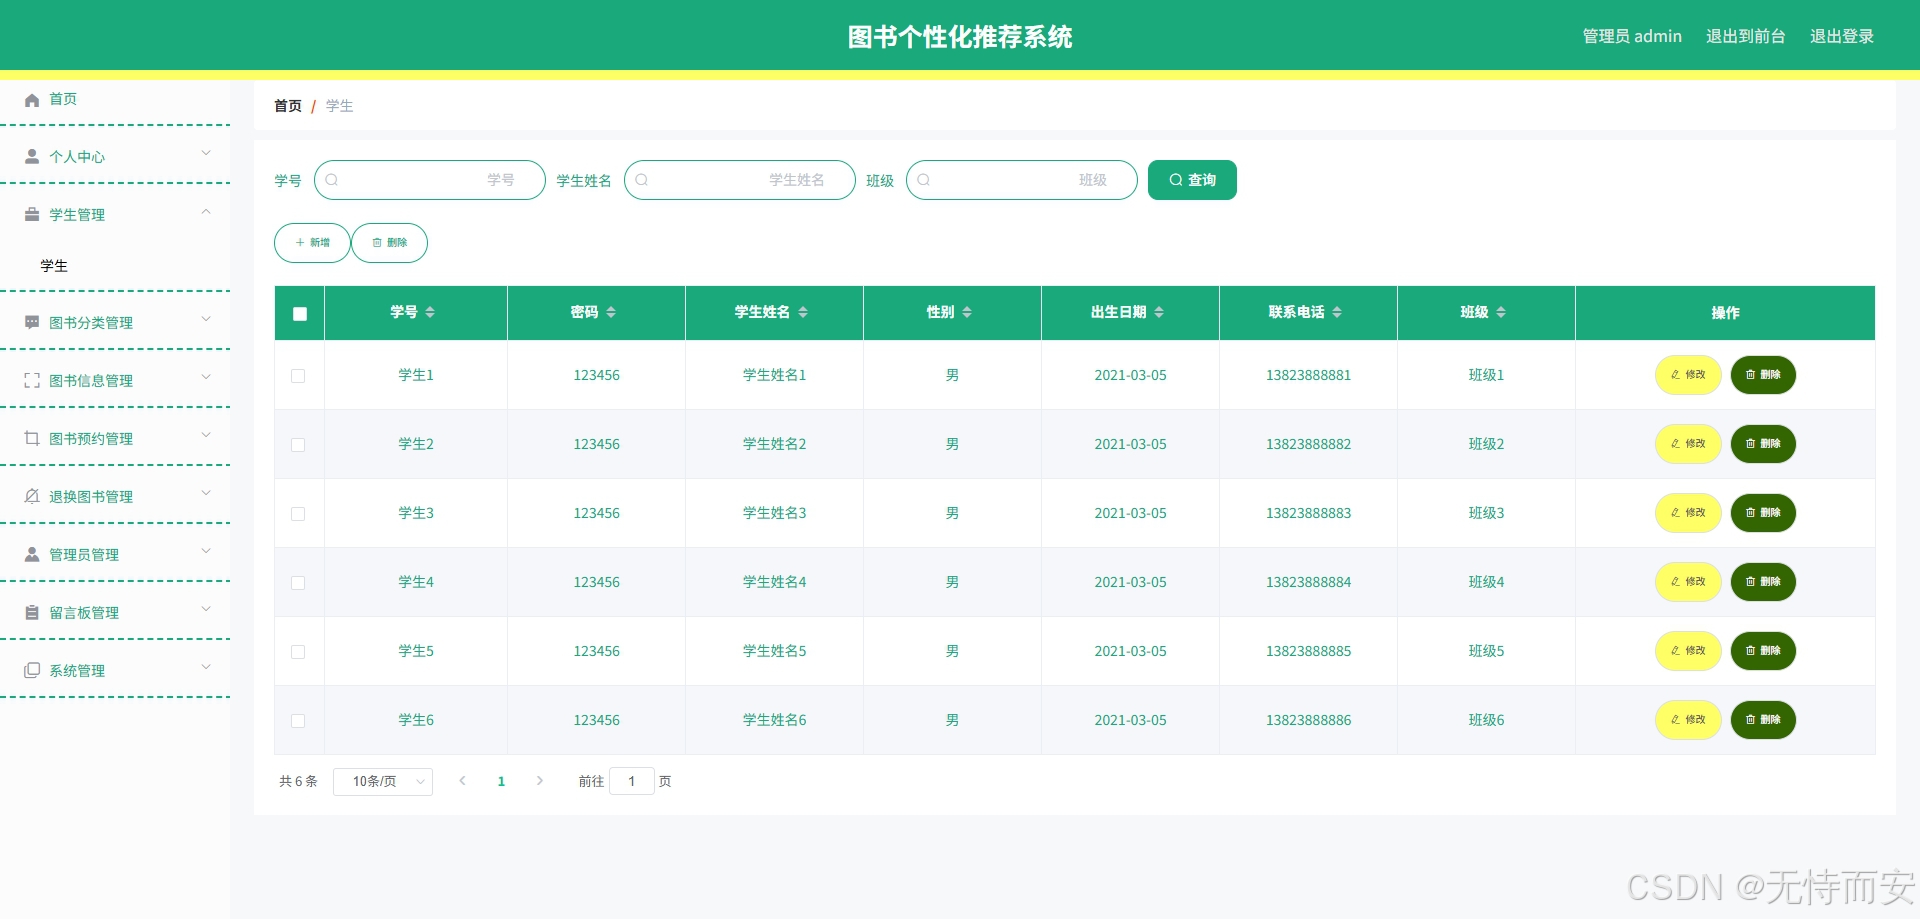1920x919 pixels.
Task: Click the 图书分类管理 chat icon
Action: (x=32, y=323)
